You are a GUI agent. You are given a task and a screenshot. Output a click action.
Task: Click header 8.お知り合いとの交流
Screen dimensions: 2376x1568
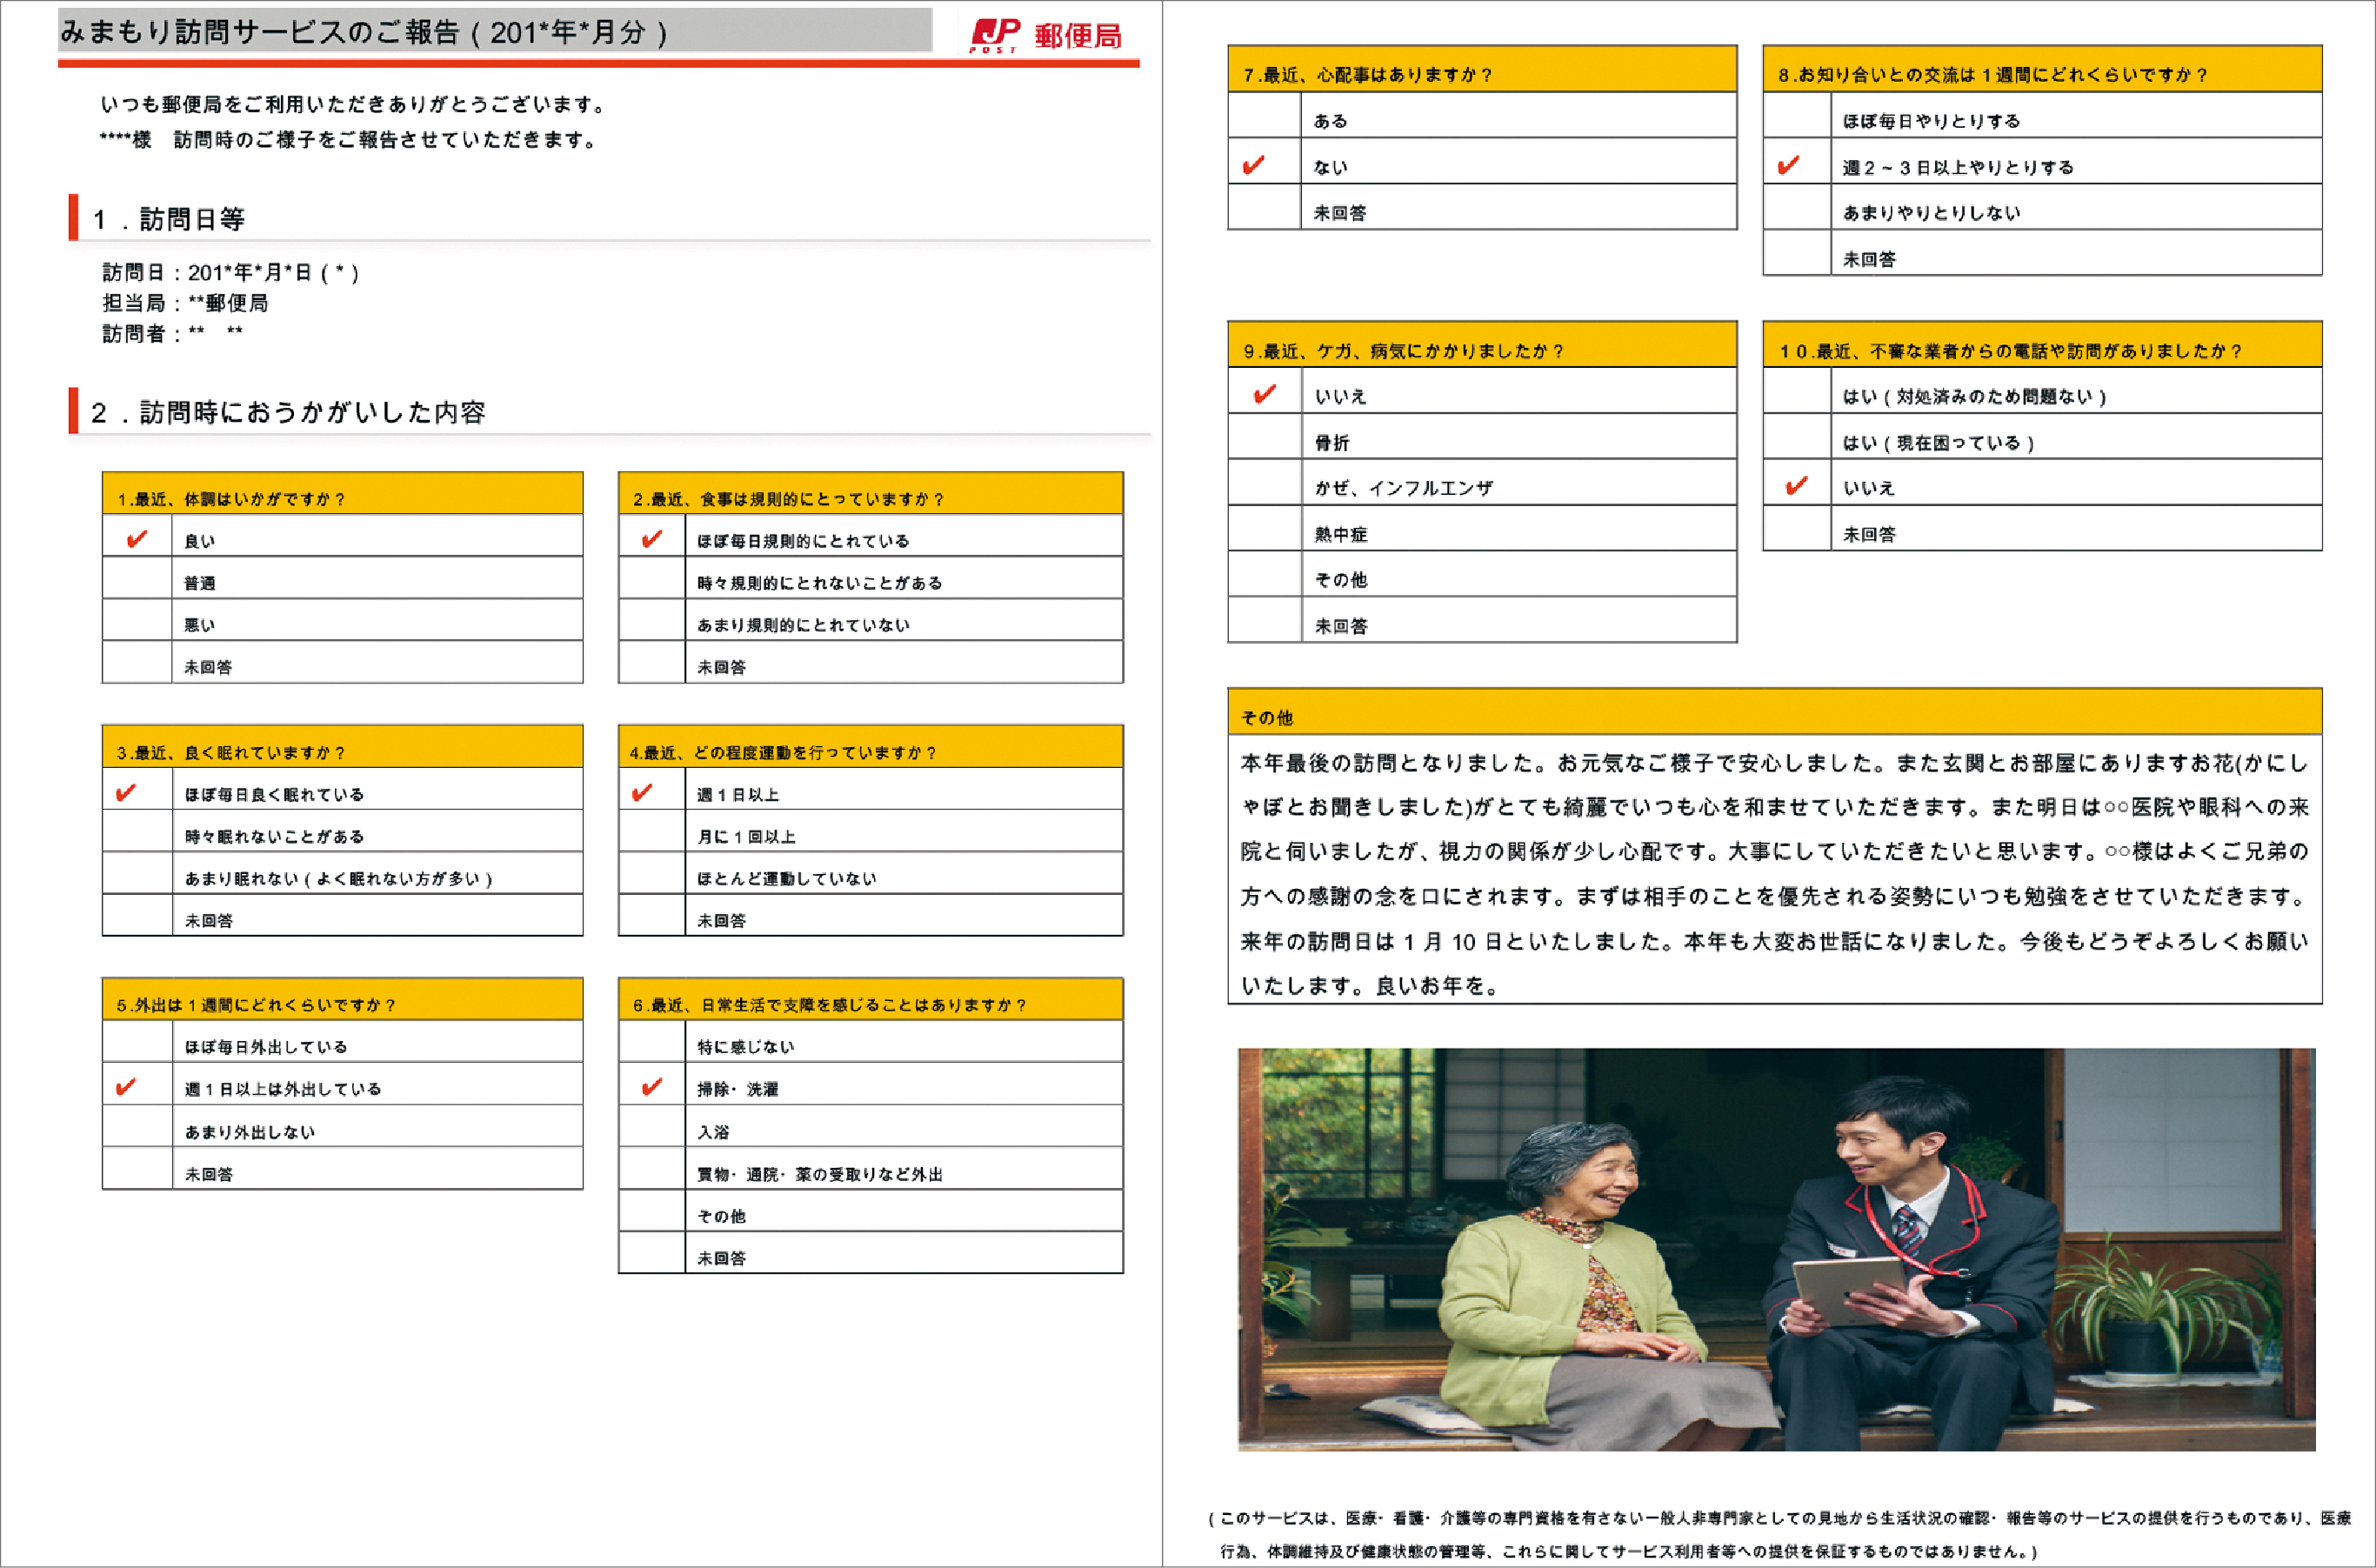[2042, 69]
